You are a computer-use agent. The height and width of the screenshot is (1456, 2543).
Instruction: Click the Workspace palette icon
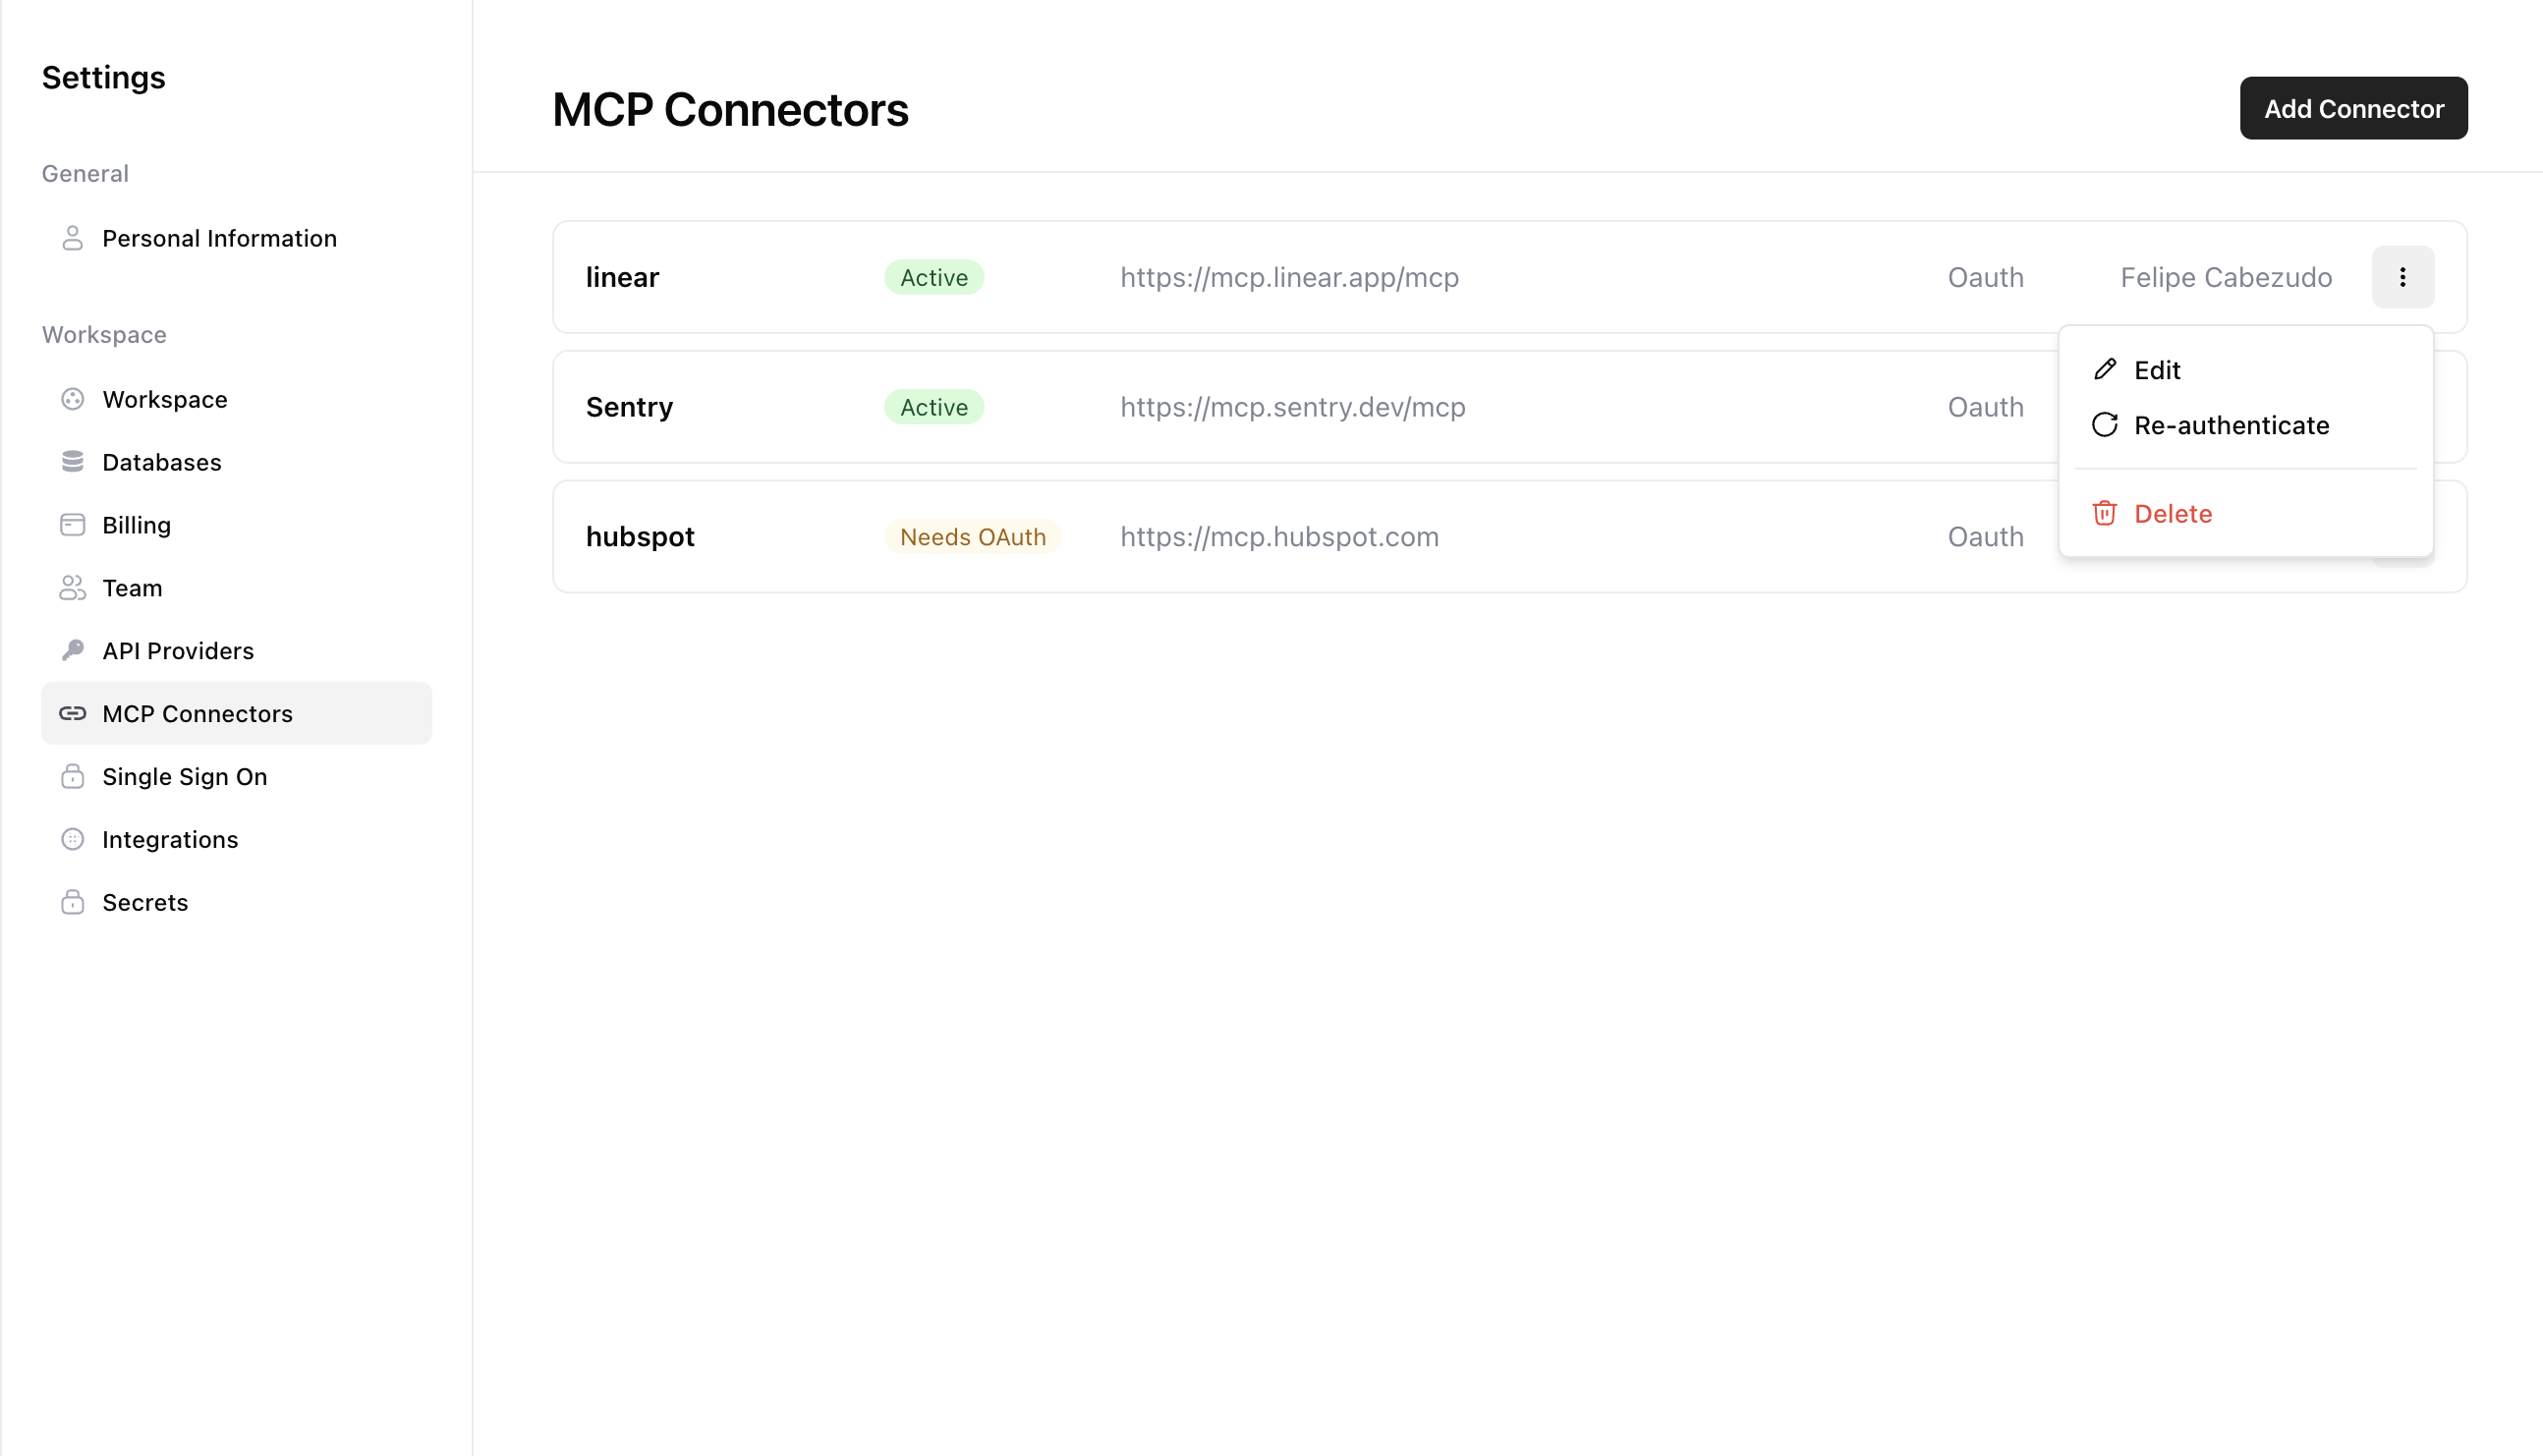tap(72, 400)
